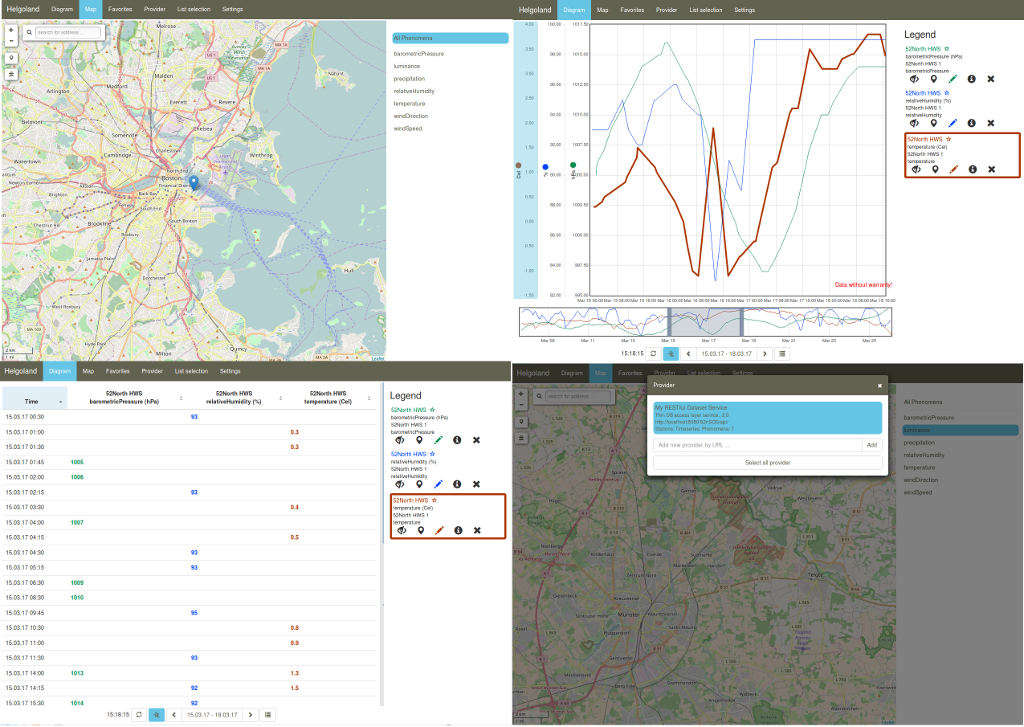
Task: Edit temperature style with red pencil, table legend
Action: pyautogui.click(x=439, y=530)
